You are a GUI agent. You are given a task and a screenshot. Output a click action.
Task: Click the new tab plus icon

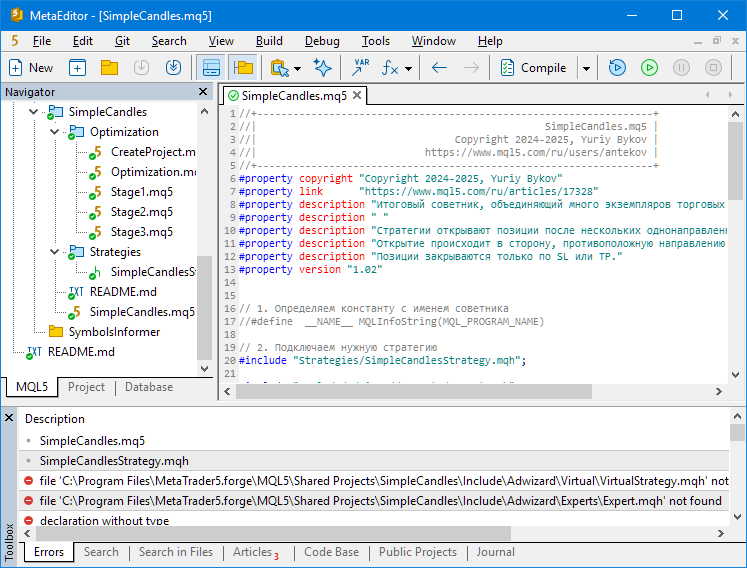(77, 68)
